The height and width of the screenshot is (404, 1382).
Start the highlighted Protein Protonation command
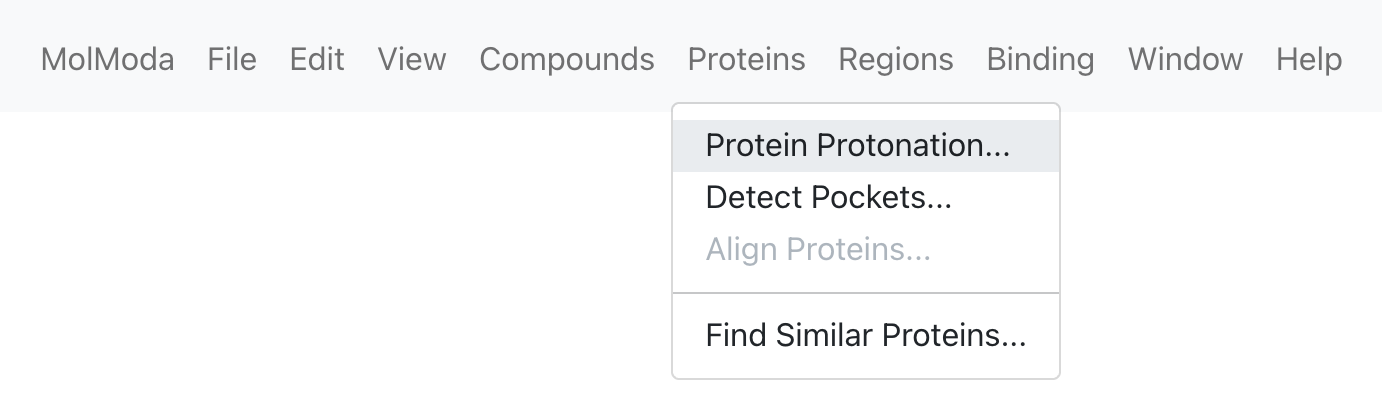[x=866, y=146]
